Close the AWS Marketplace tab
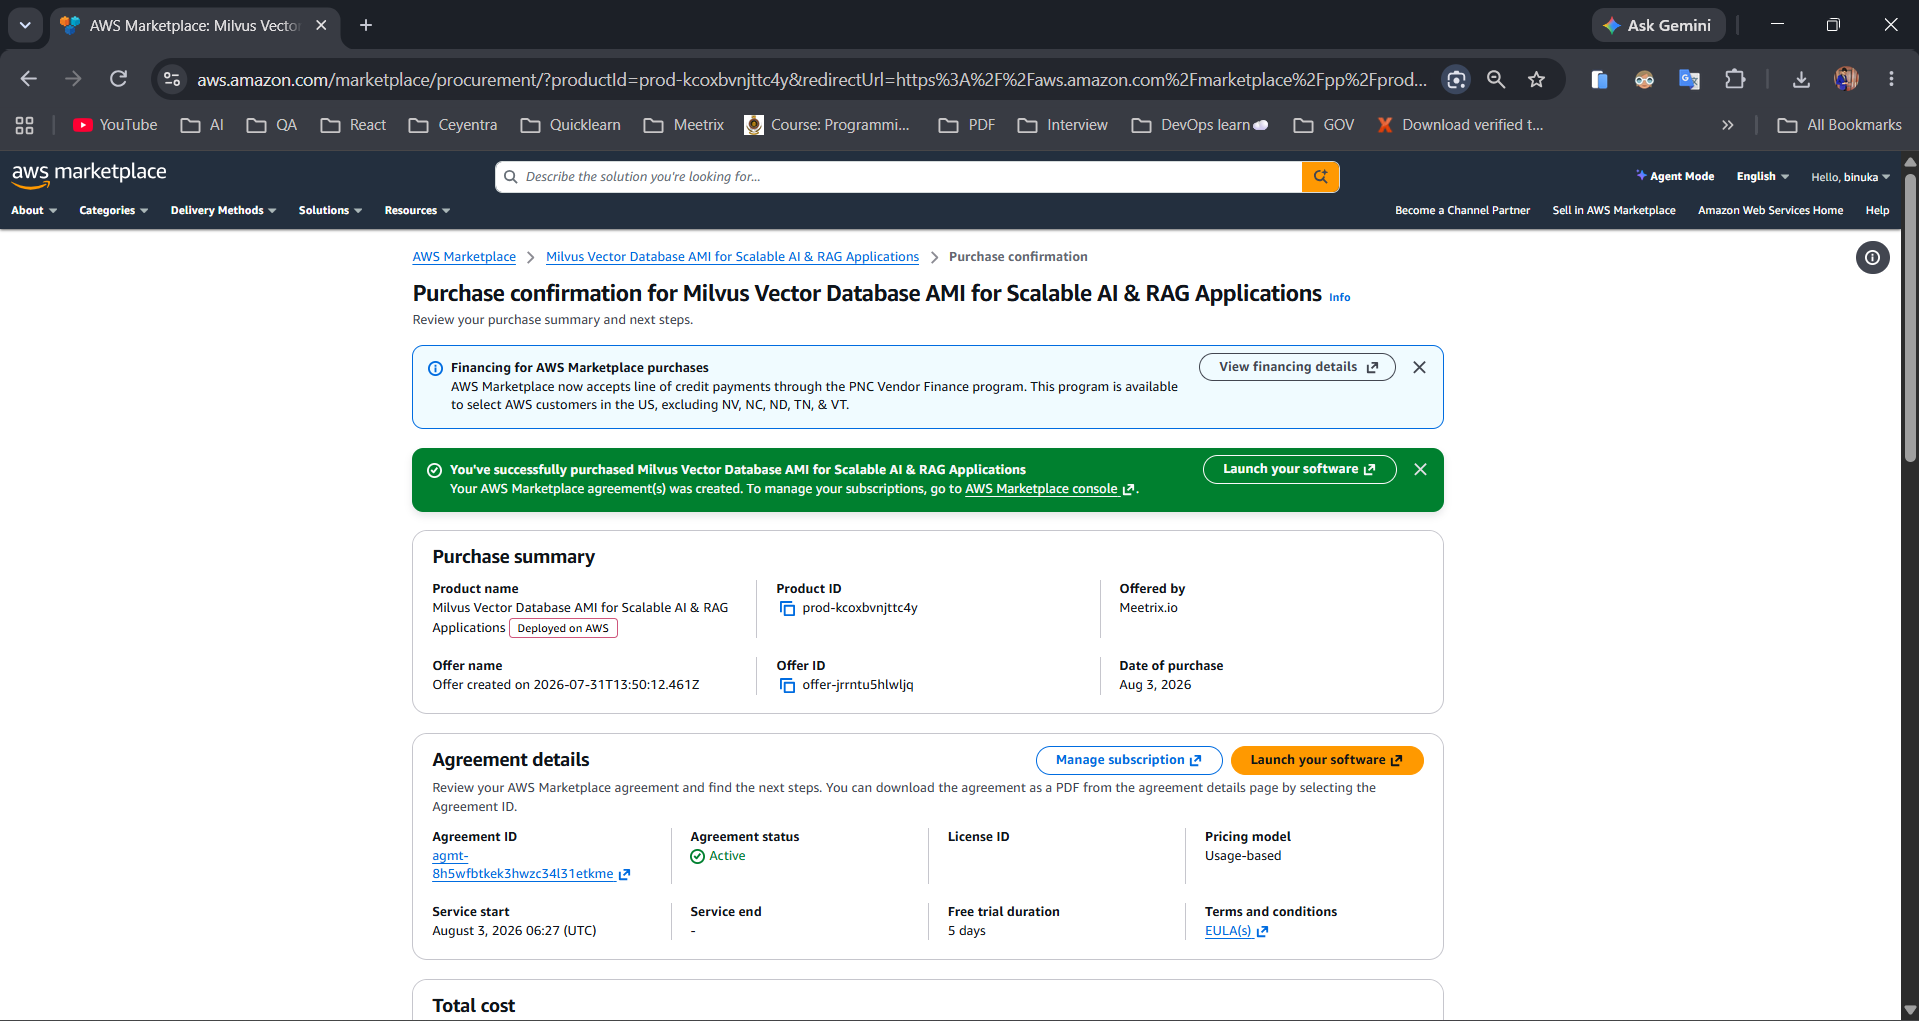 pyautogui.click(x=321, y=25)
